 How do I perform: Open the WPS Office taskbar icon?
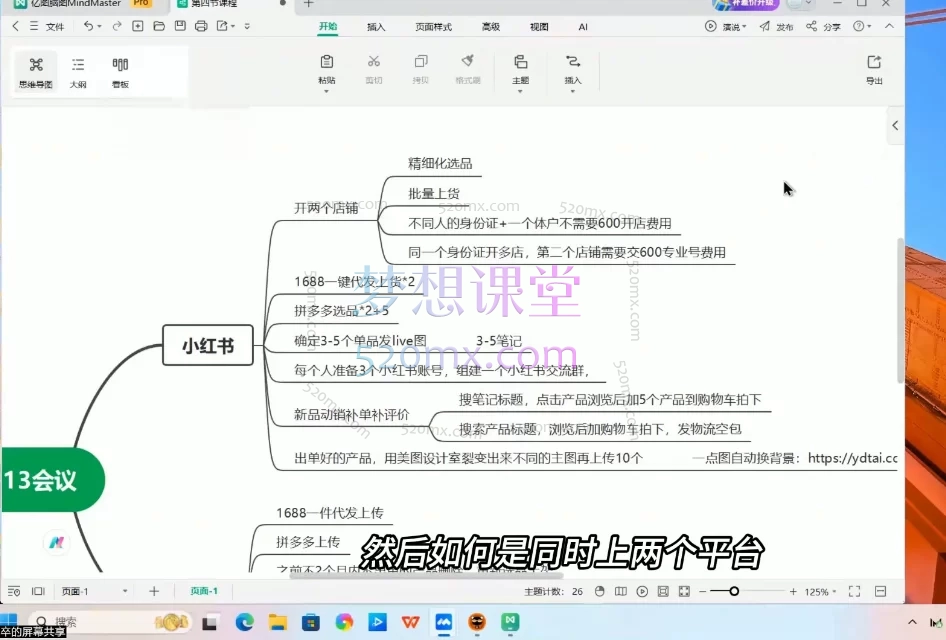(411, 623)
